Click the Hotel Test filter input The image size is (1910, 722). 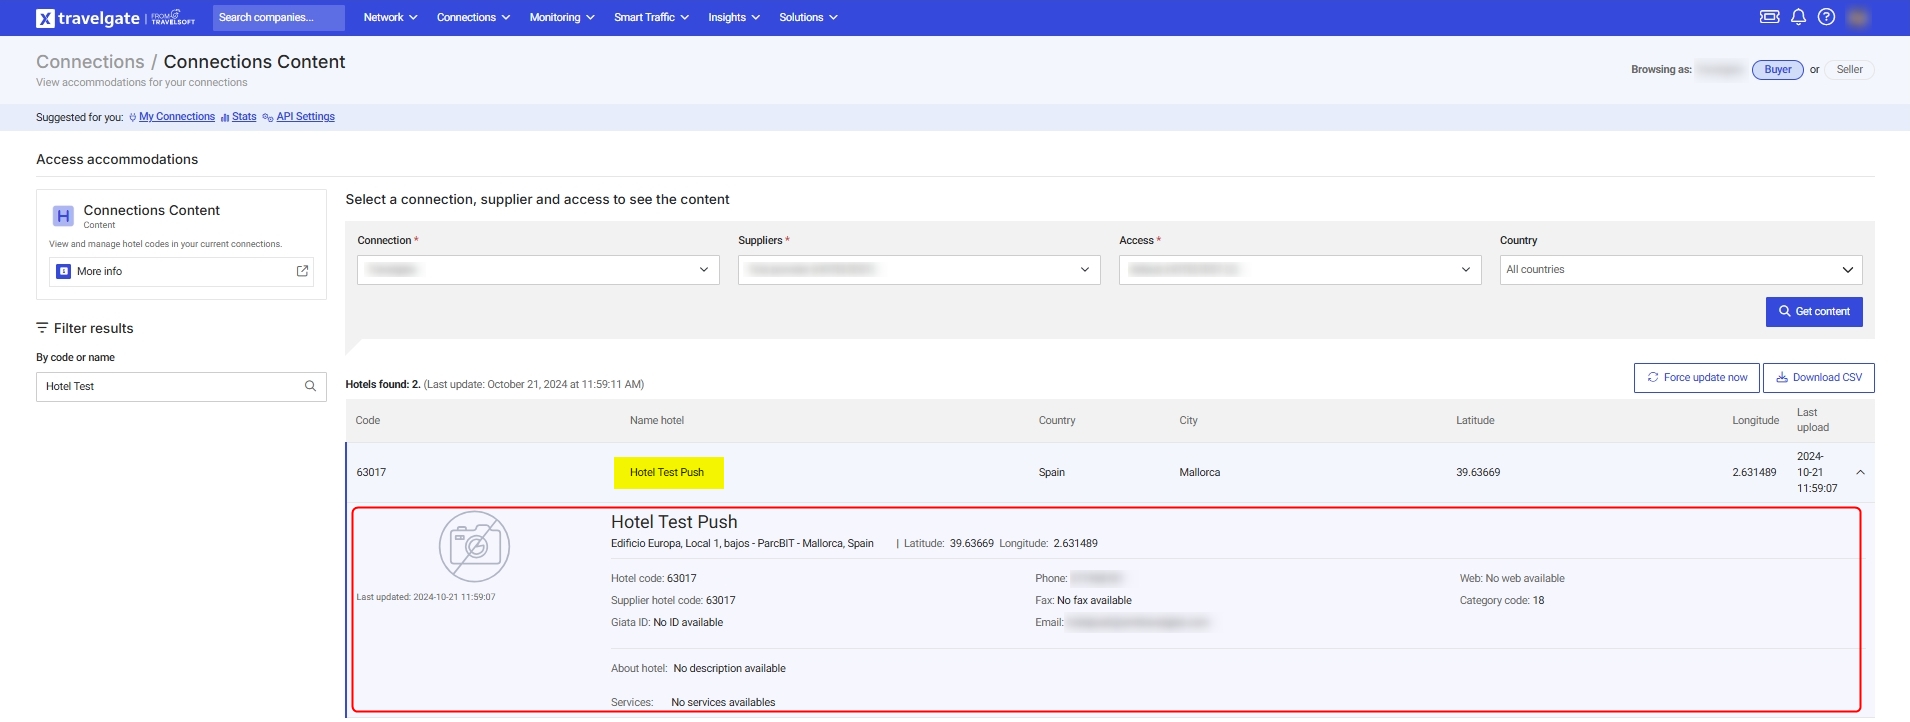pos(181,386)
